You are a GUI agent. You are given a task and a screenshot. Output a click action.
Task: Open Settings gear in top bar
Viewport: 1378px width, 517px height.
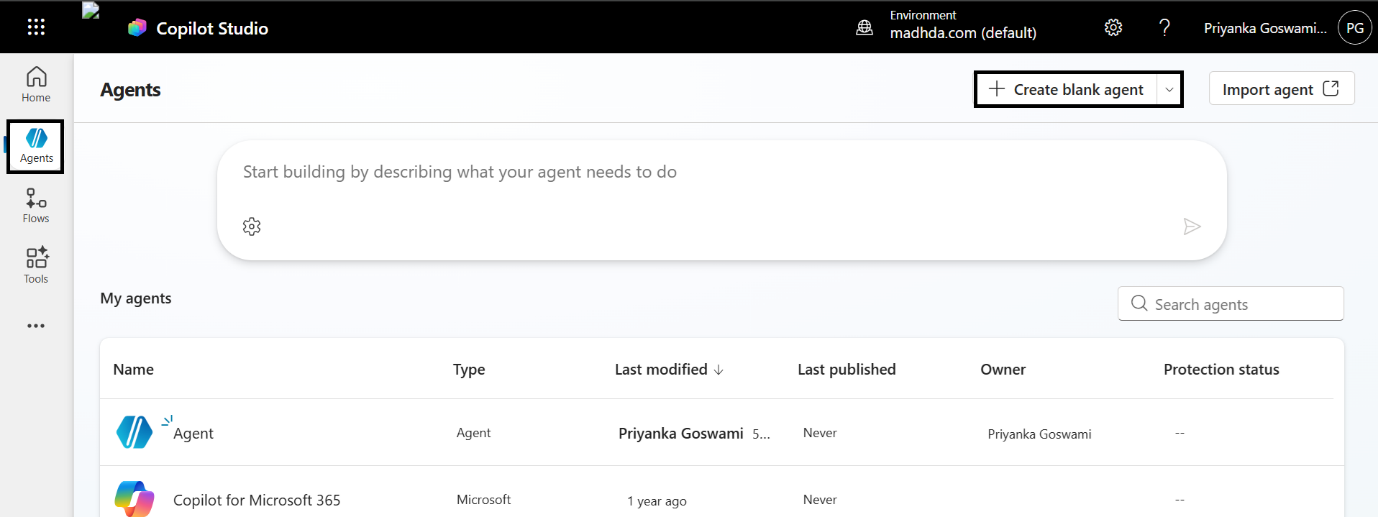[1113, 27]
